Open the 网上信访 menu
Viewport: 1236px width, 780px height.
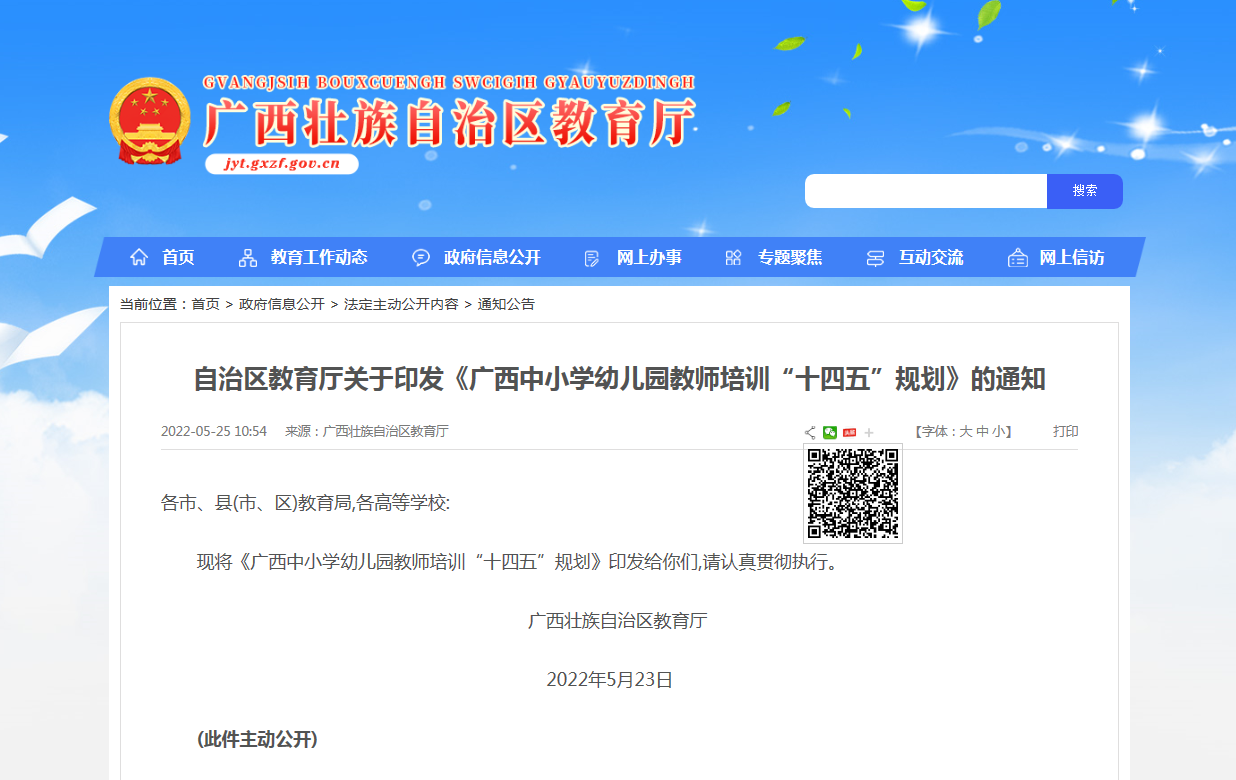pyautogui.click(x=1072, y=258)
